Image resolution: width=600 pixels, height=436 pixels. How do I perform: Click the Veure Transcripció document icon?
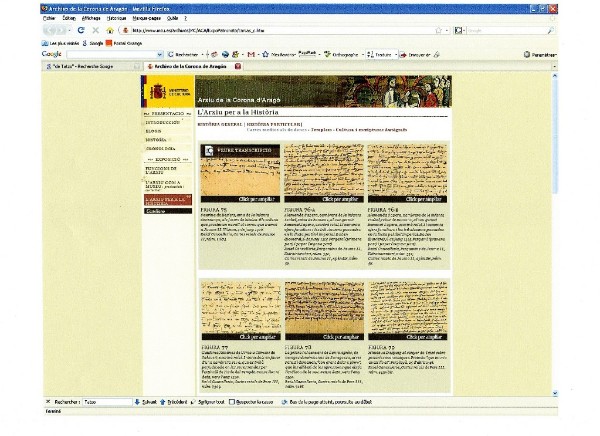(208, 151)
